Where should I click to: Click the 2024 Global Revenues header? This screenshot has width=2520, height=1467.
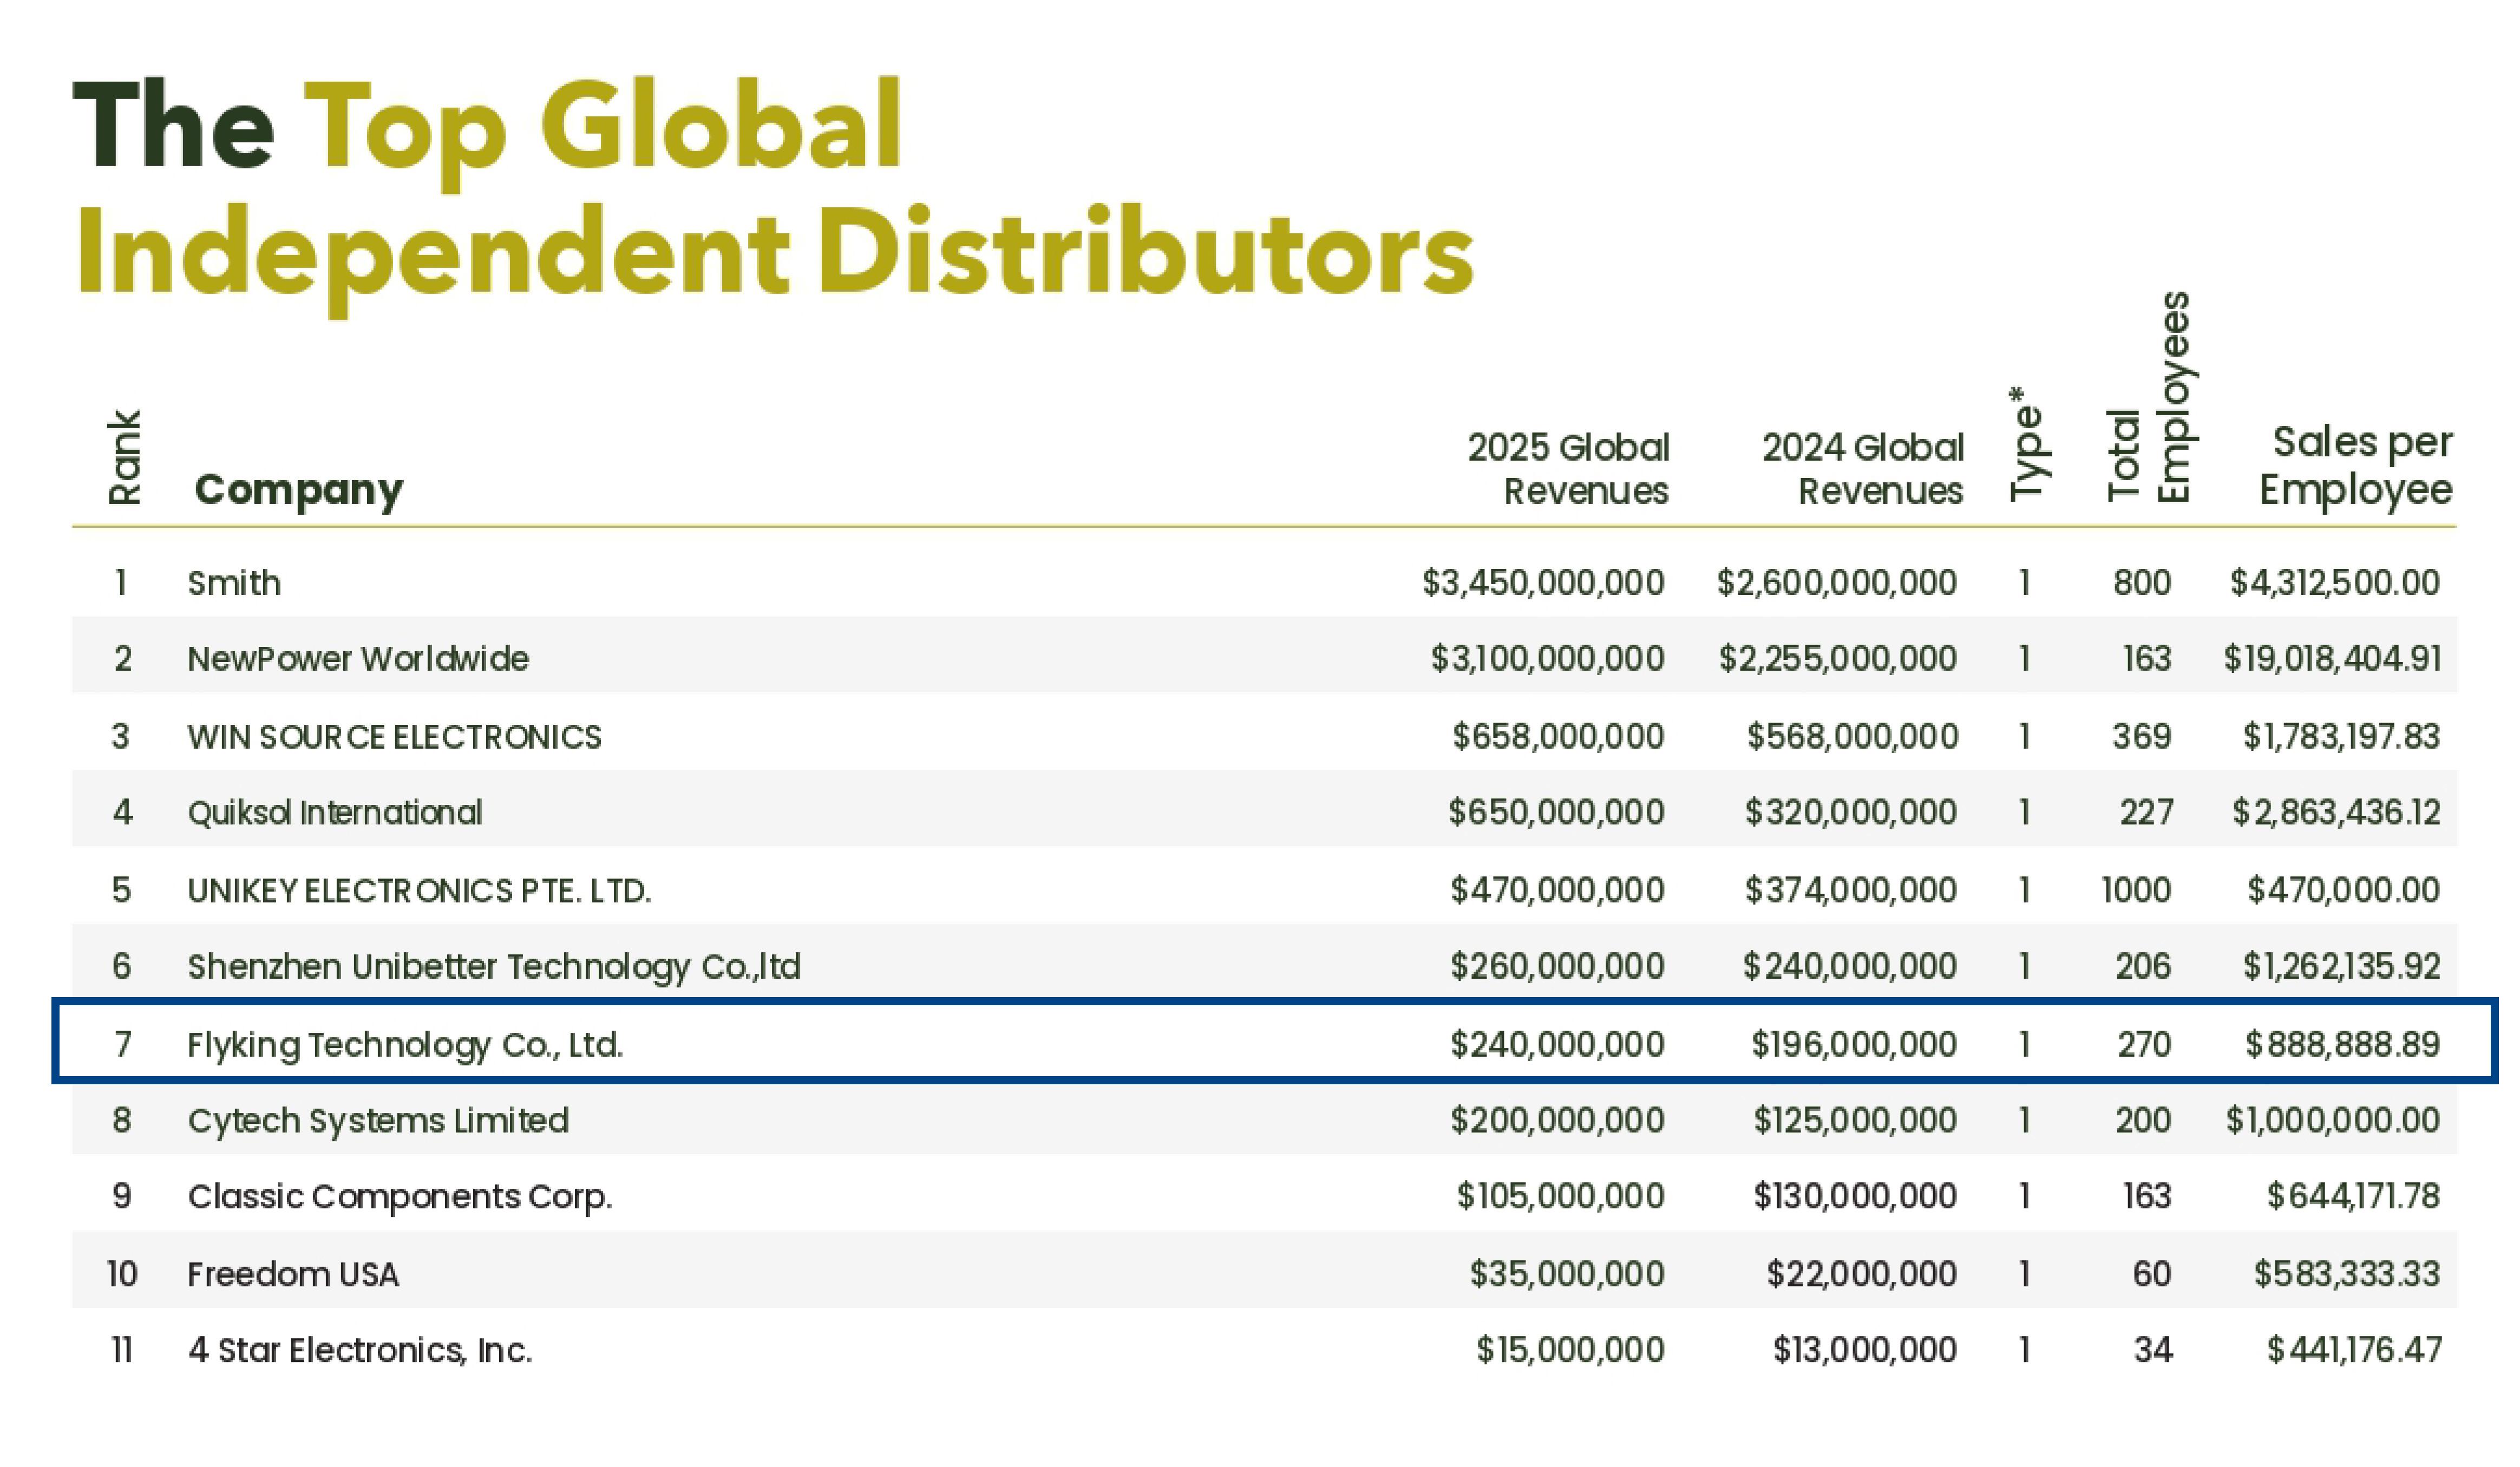click(x=1863, y=470)
